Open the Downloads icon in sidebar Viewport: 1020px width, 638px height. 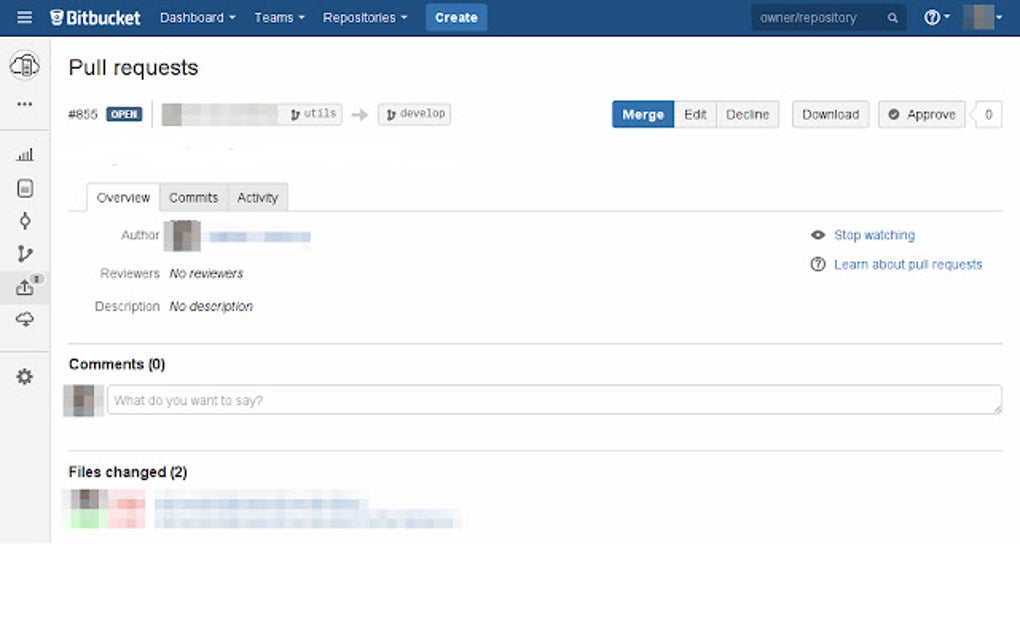[x=25, y=320]
